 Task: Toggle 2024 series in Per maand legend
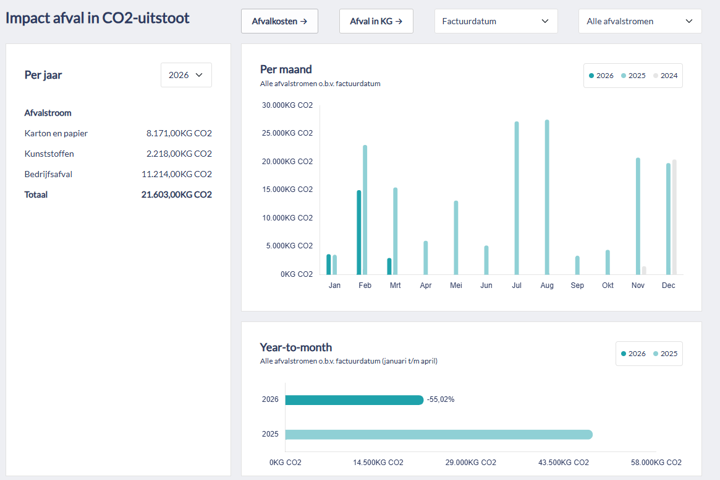[665, 76]
